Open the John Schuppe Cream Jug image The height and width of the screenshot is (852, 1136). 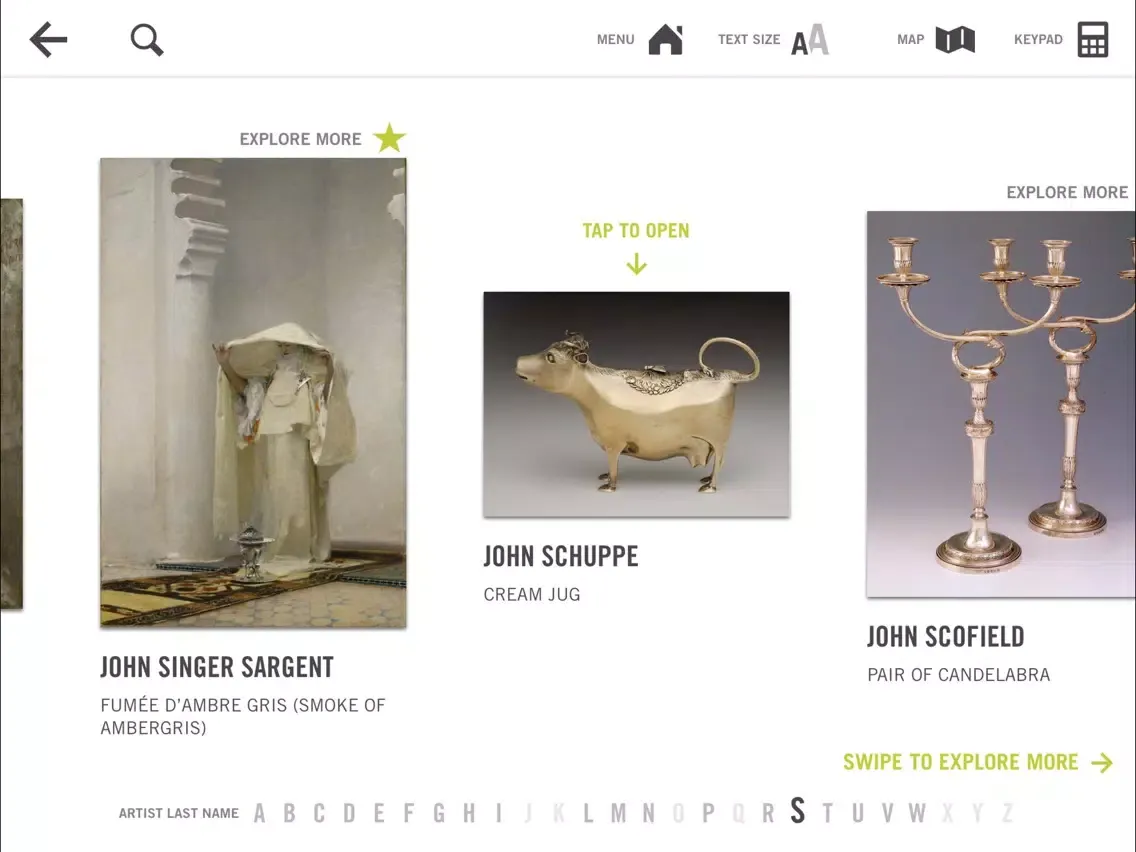point(636,404)
